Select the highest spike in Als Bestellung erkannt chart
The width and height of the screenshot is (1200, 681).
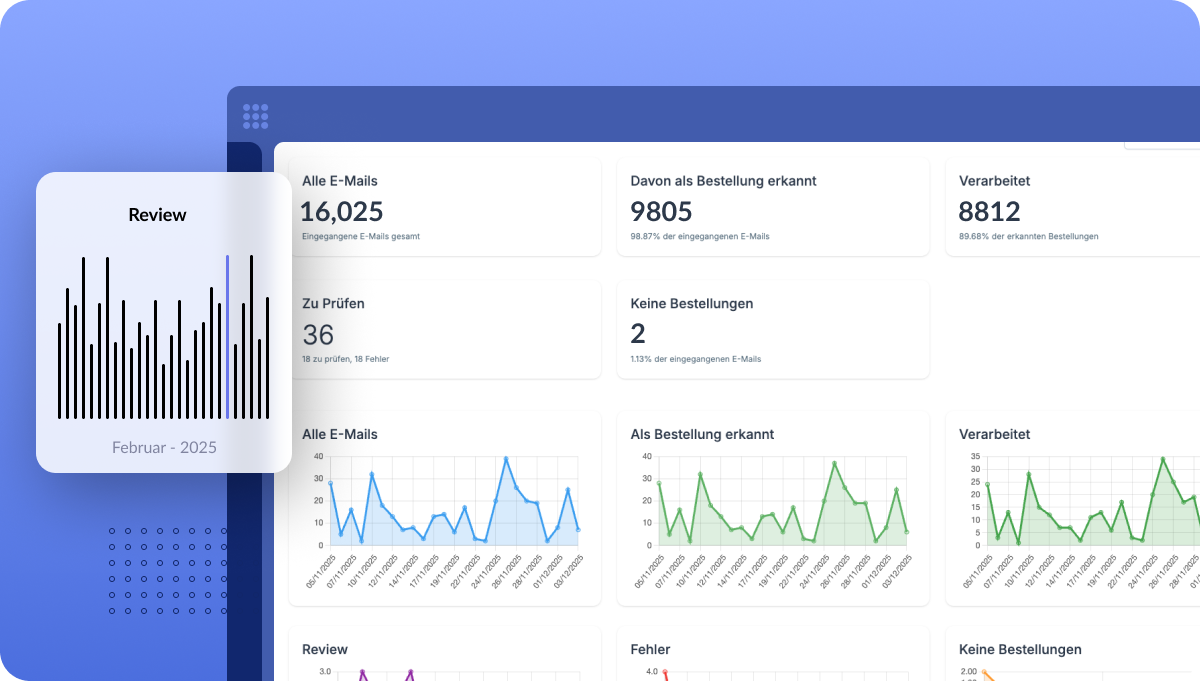836,462
